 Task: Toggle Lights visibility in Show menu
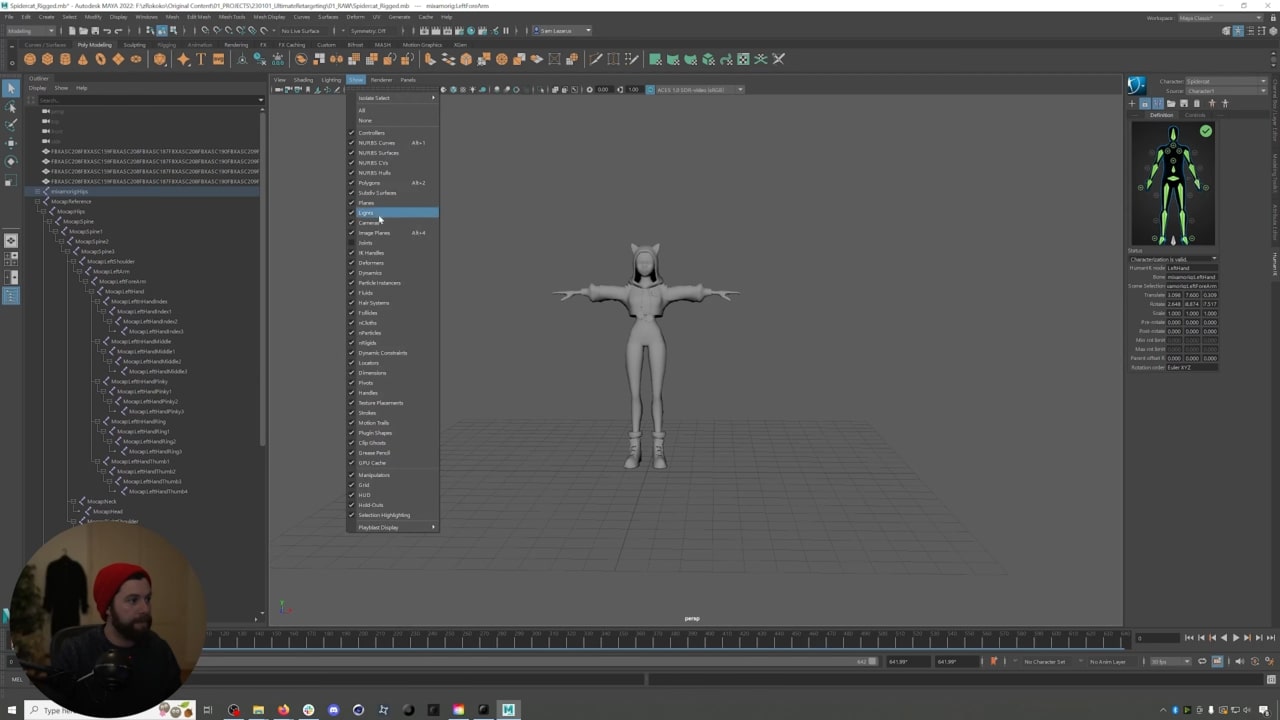367,213
